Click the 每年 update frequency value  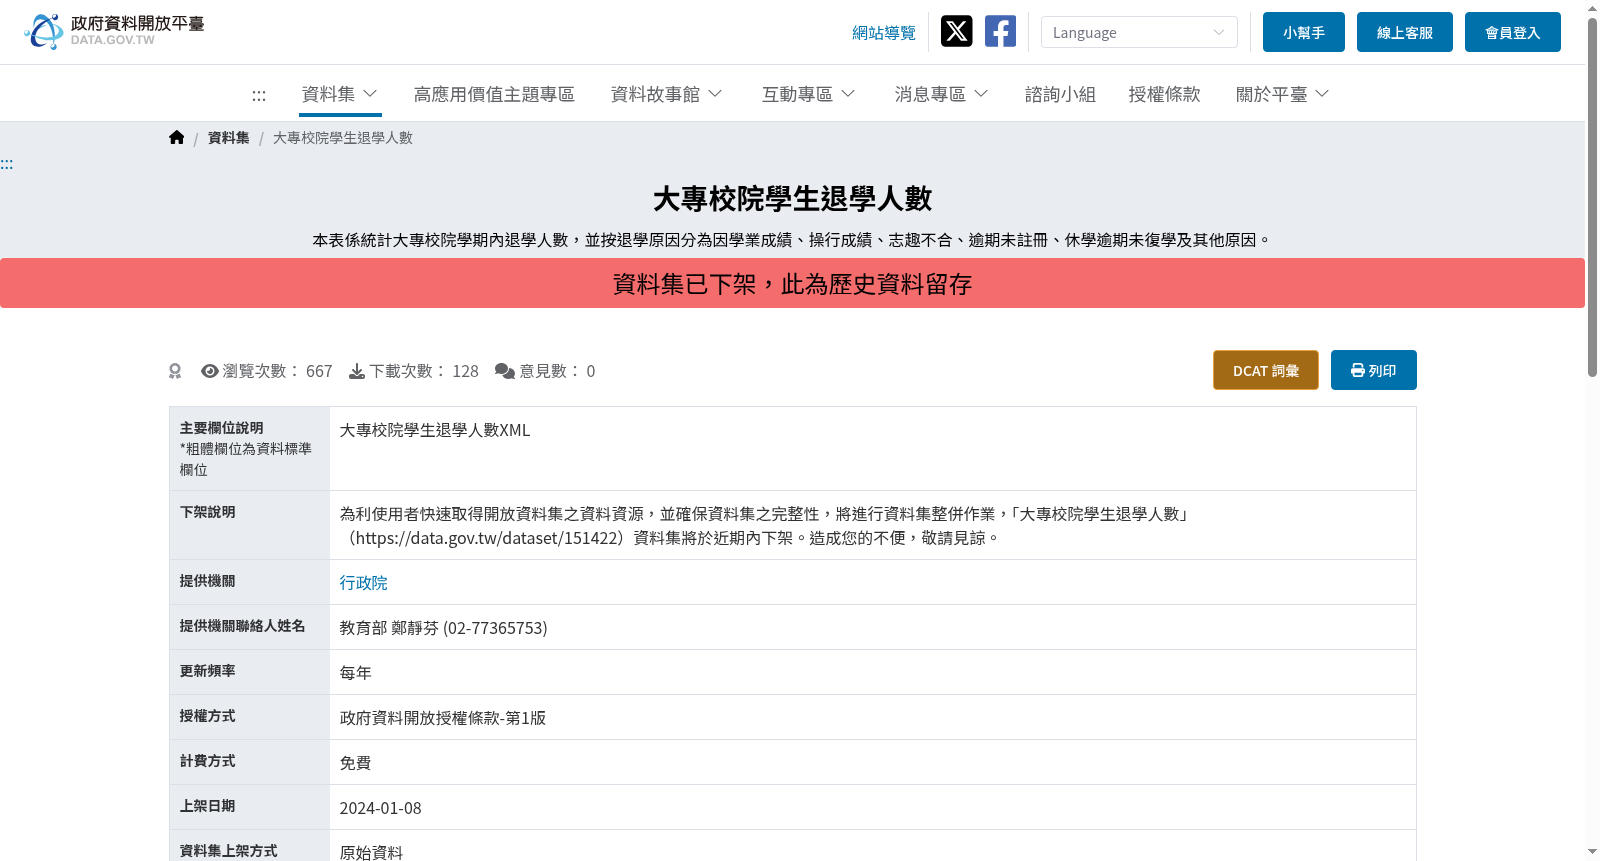point(355,673)
